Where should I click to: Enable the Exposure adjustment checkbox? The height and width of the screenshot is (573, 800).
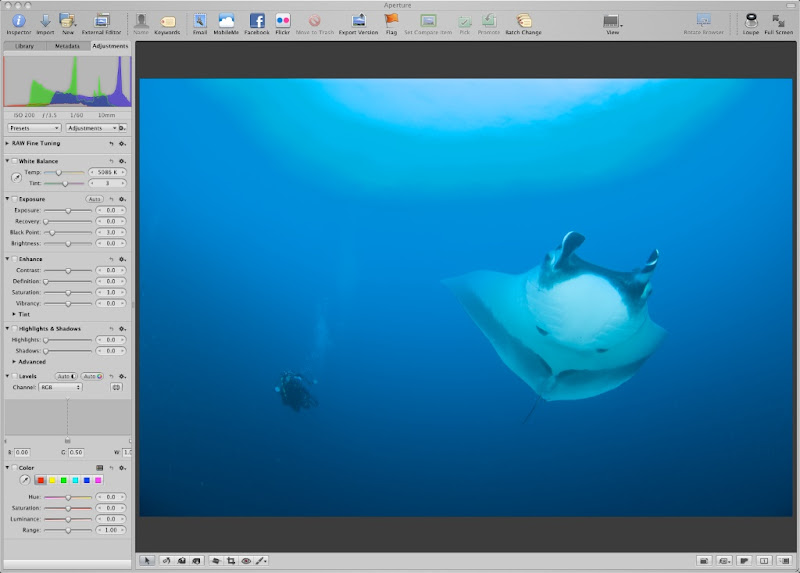15,199
